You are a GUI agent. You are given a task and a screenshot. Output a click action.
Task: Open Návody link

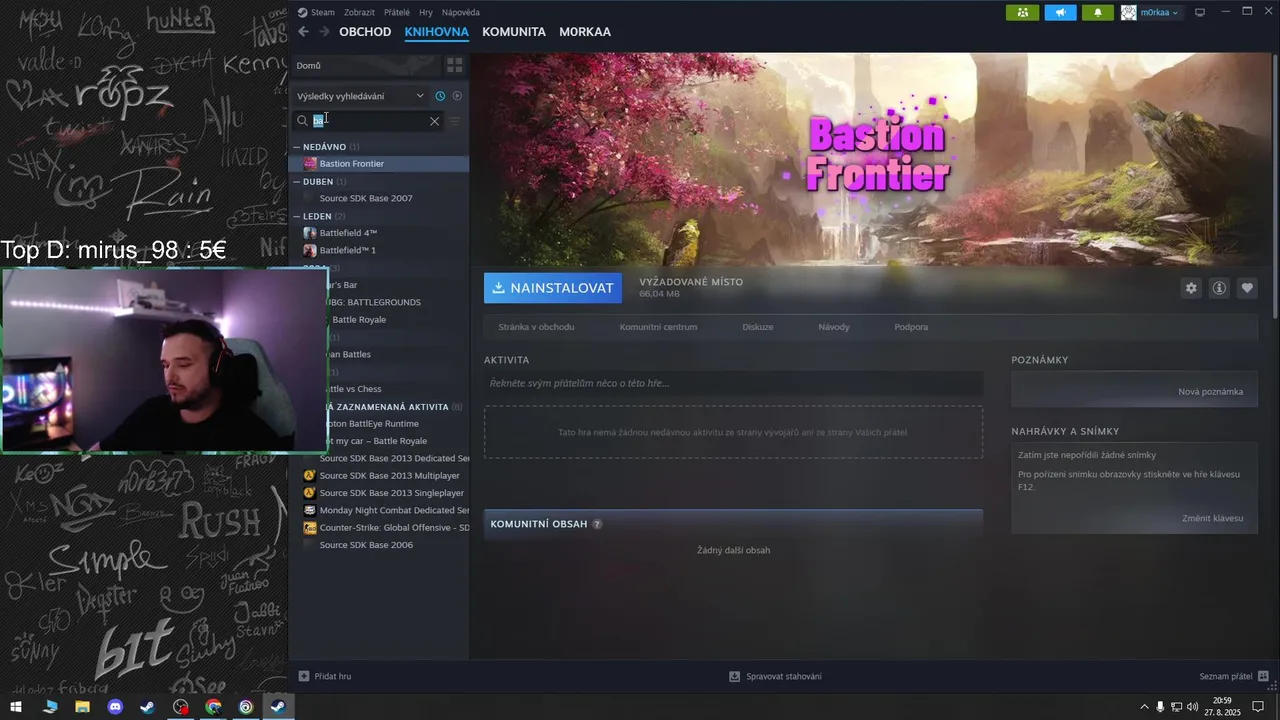tap(834, 327)
